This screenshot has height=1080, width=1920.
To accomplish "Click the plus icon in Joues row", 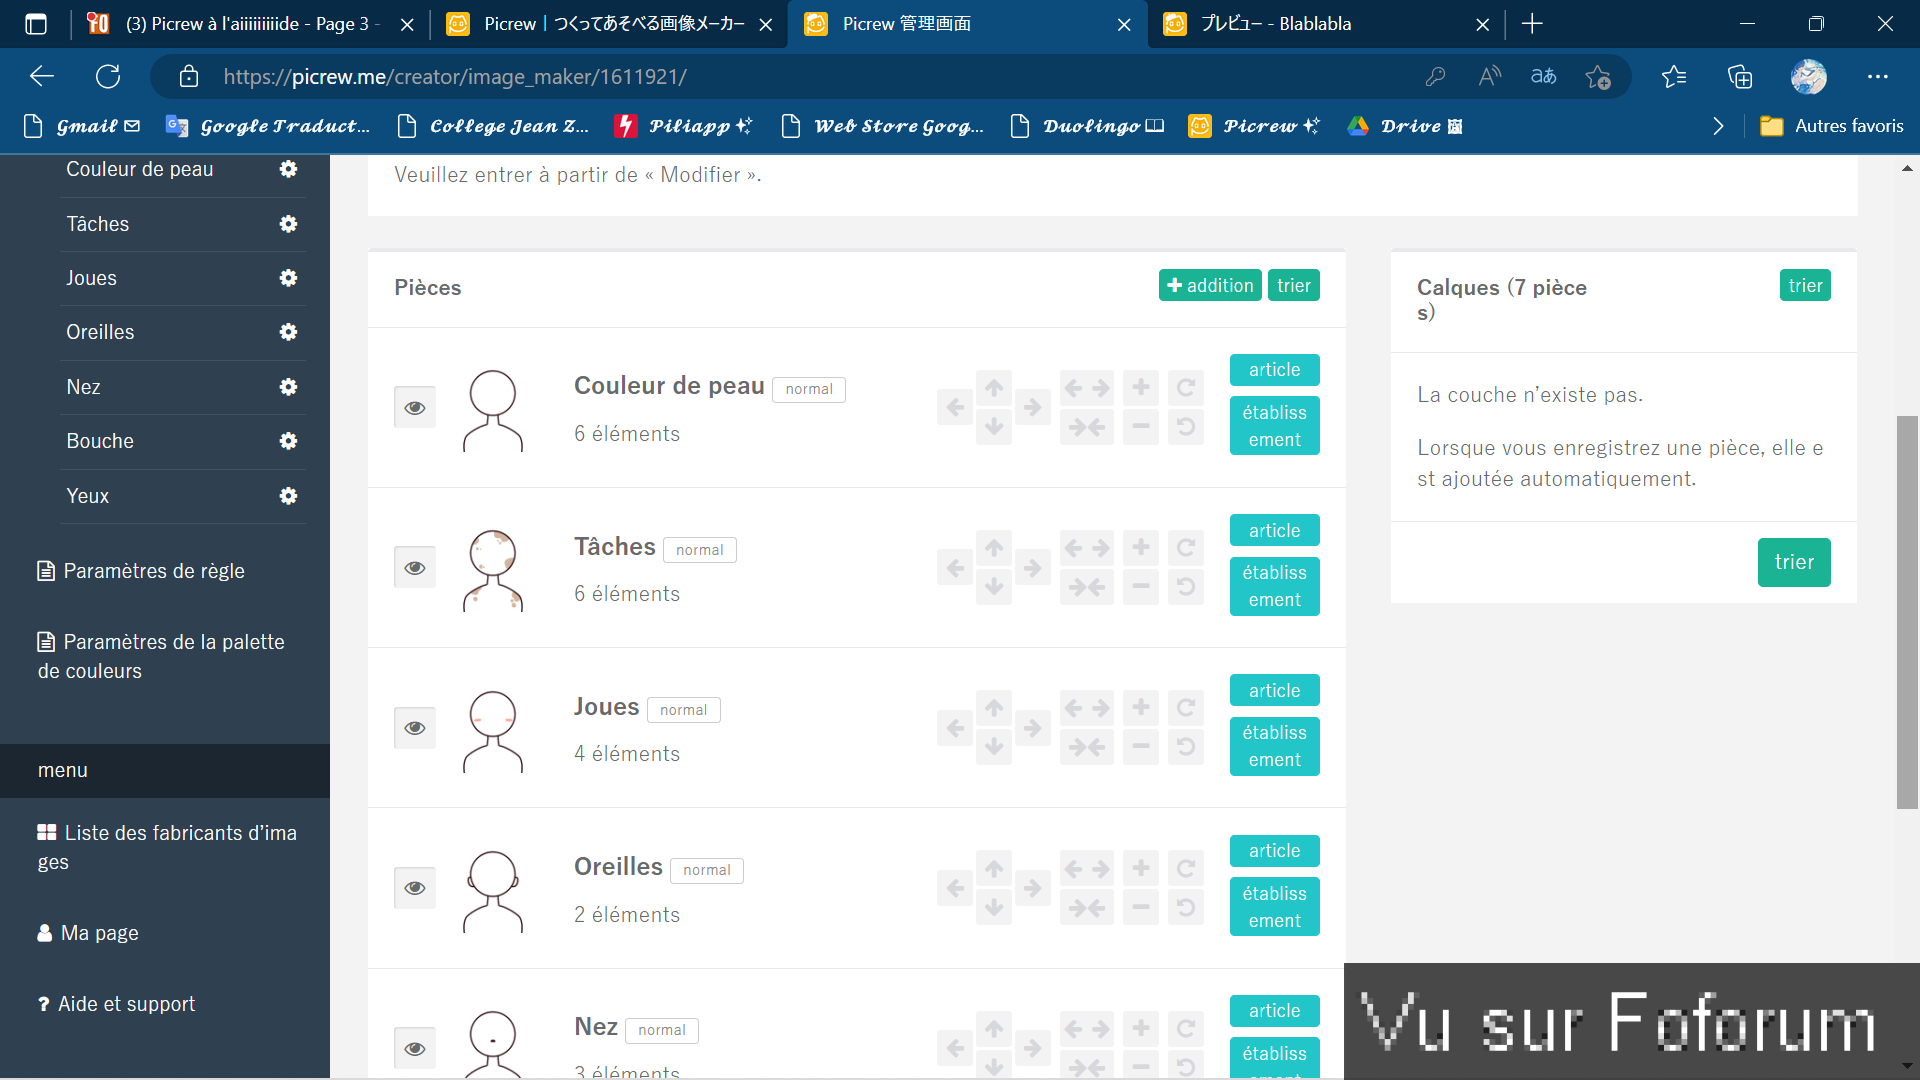I will [1140, 708].
